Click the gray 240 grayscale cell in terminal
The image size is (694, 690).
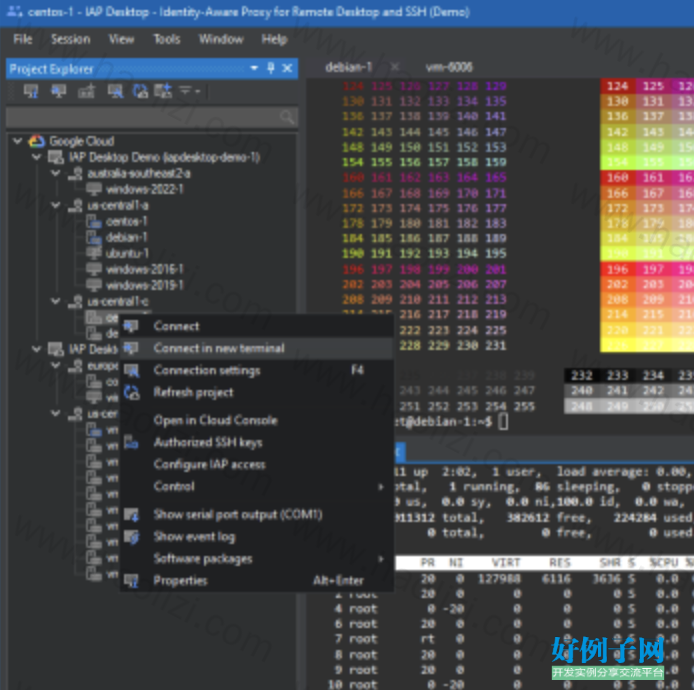[x=582, y=391]
